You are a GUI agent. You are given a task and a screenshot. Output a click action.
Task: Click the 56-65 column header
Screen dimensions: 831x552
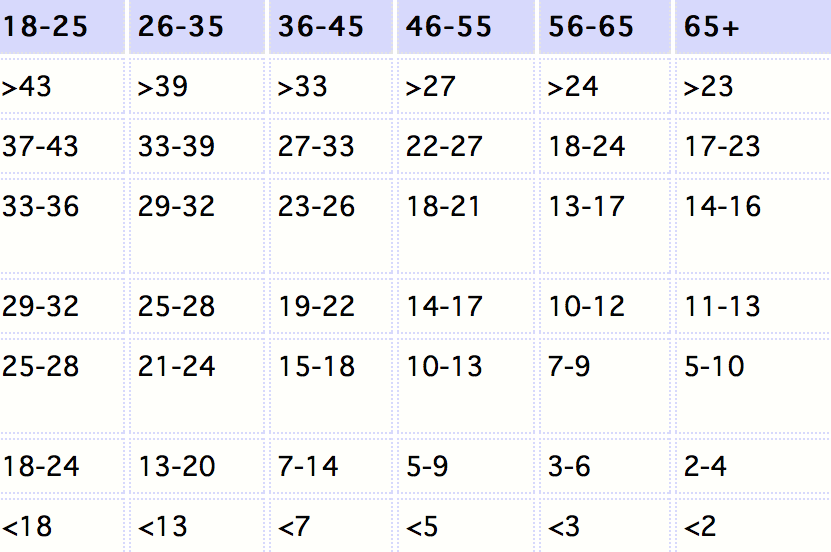605,26
